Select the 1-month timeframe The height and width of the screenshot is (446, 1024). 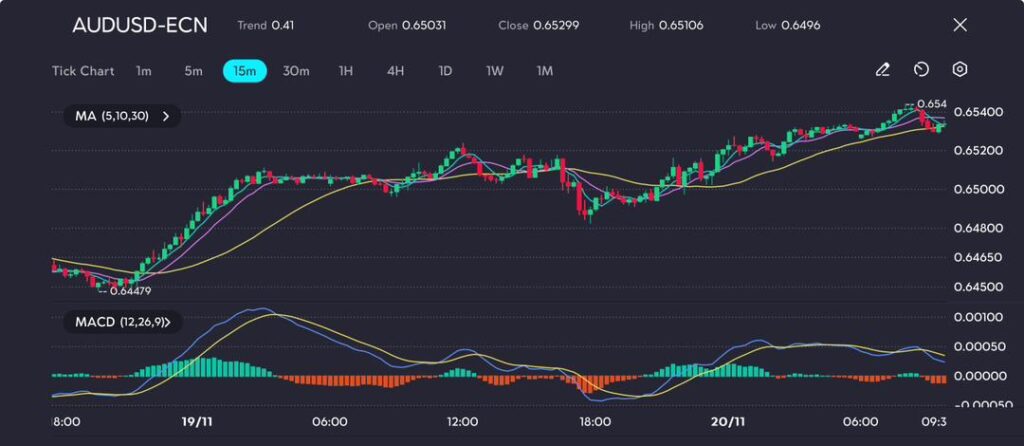point(544,71)
